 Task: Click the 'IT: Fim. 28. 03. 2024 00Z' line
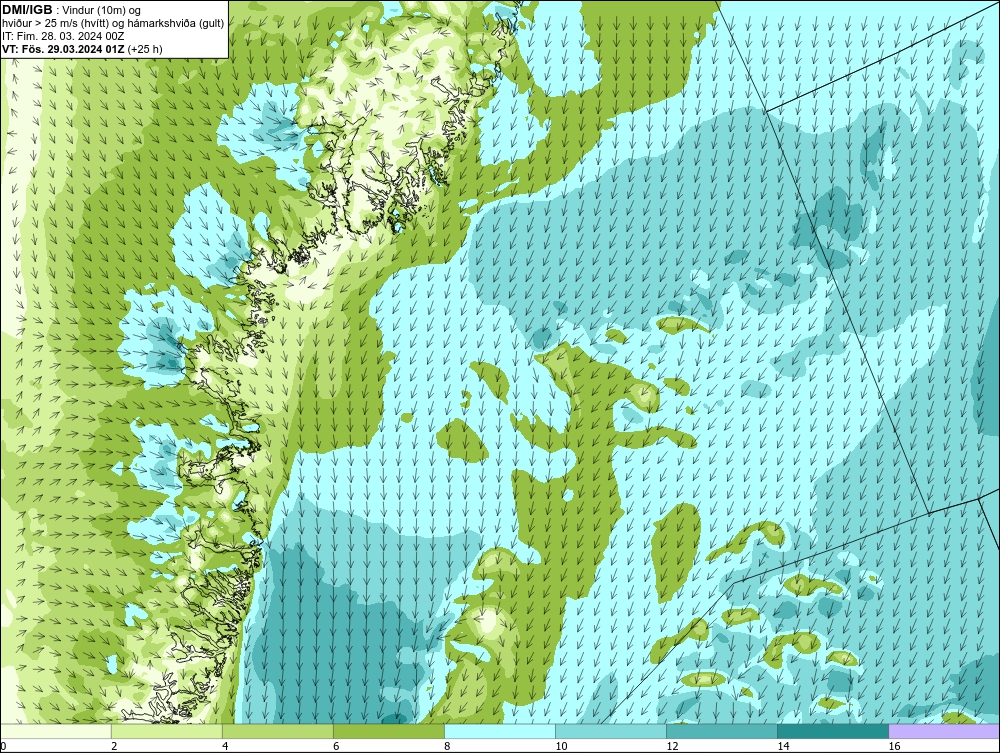point(62,36)
